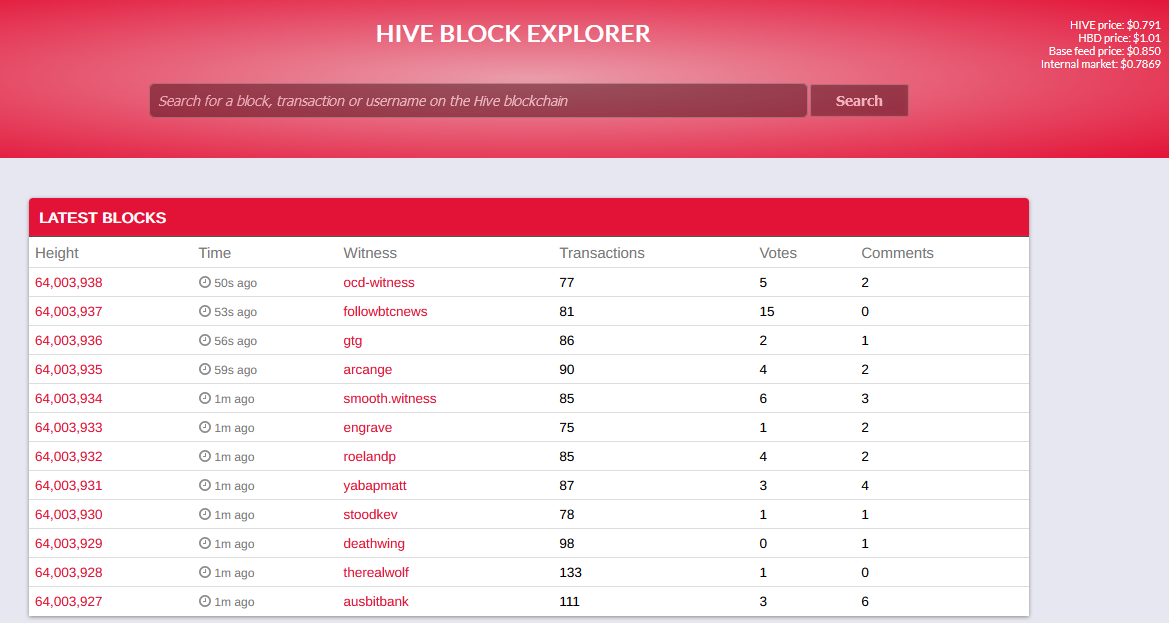Click the clock icon in block 64,003,930 row
This screenshot has height=623, width=1169.
(205, 515)
